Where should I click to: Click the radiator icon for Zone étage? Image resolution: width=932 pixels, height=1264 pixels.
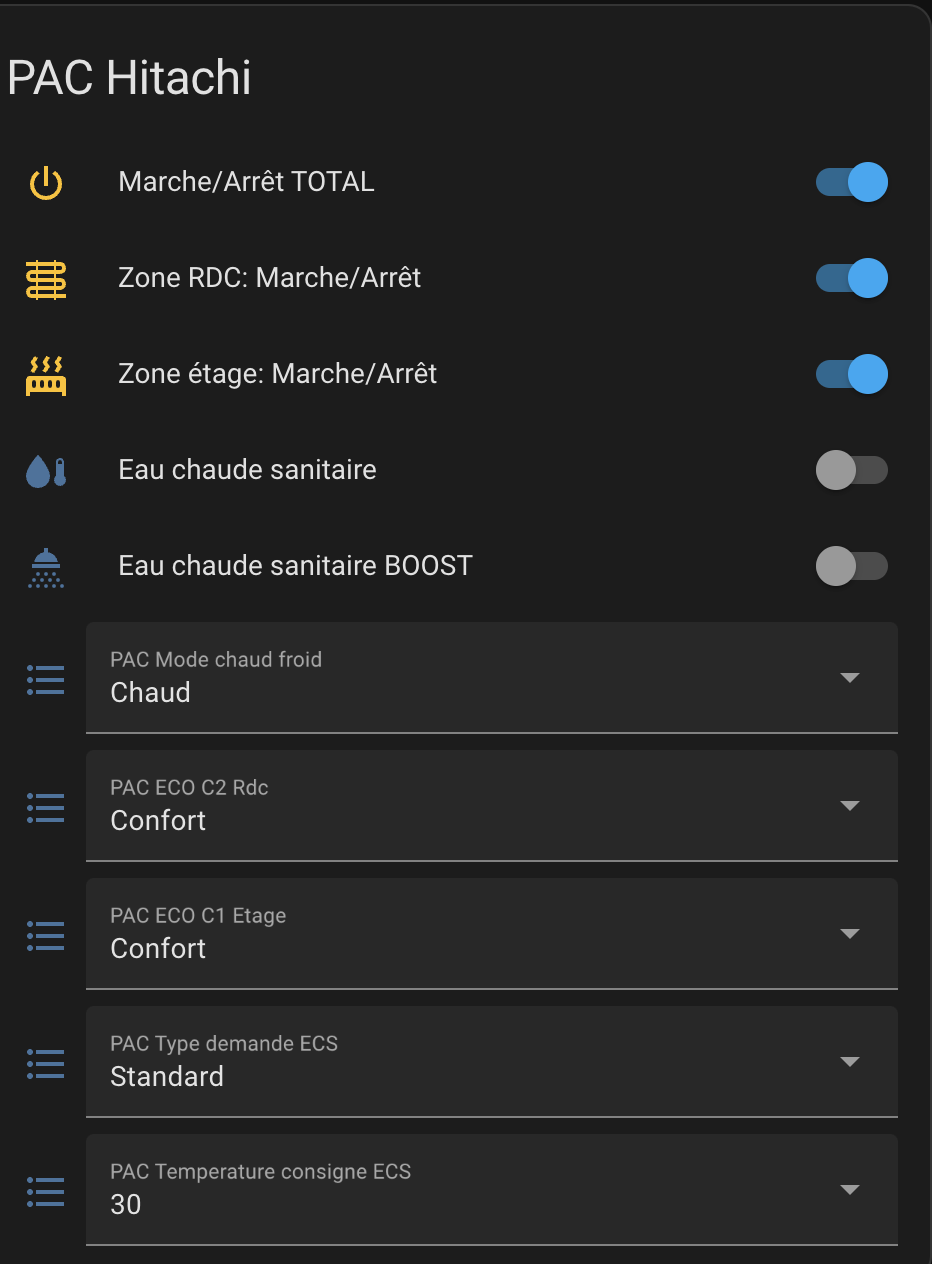[x=46, y=375]
